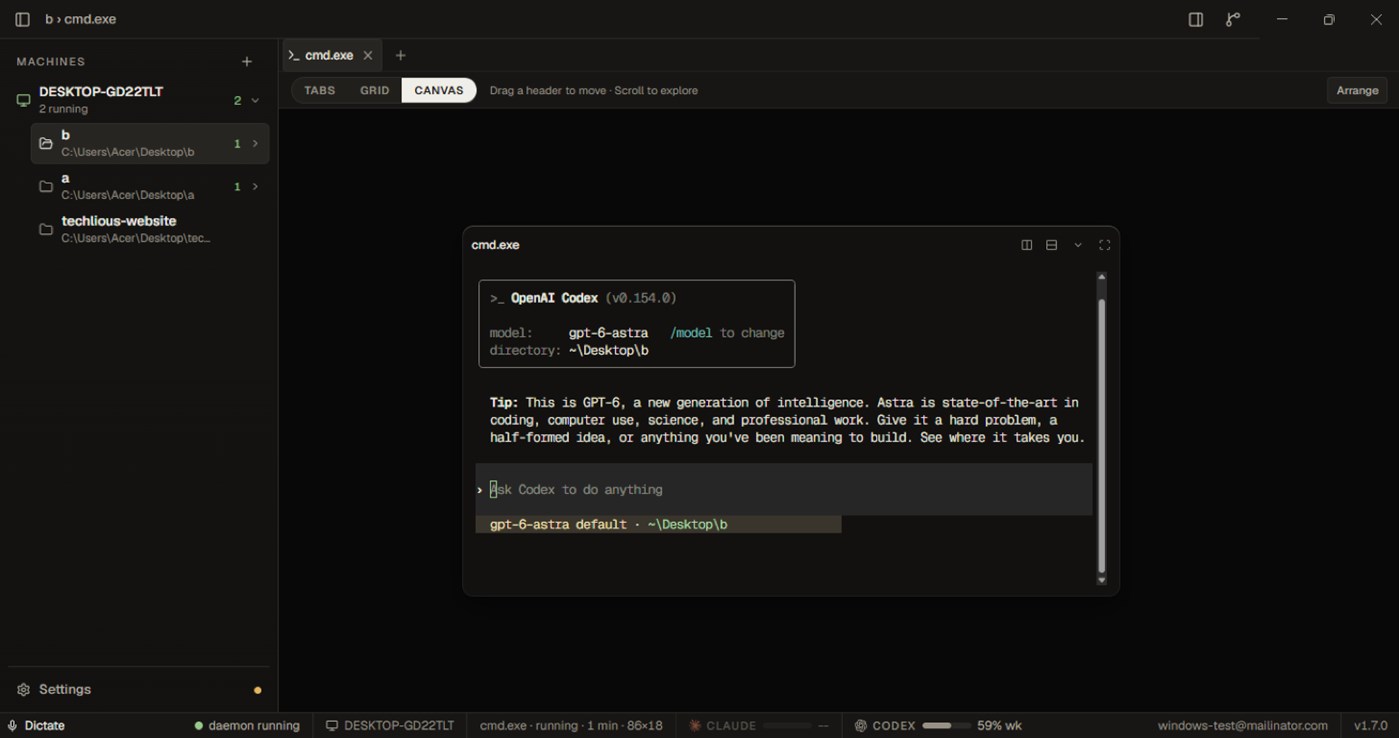The width and height of the screenshot is (1399, 738).
Task: Add a new machine with the plus icon
Action: (247, 62)
